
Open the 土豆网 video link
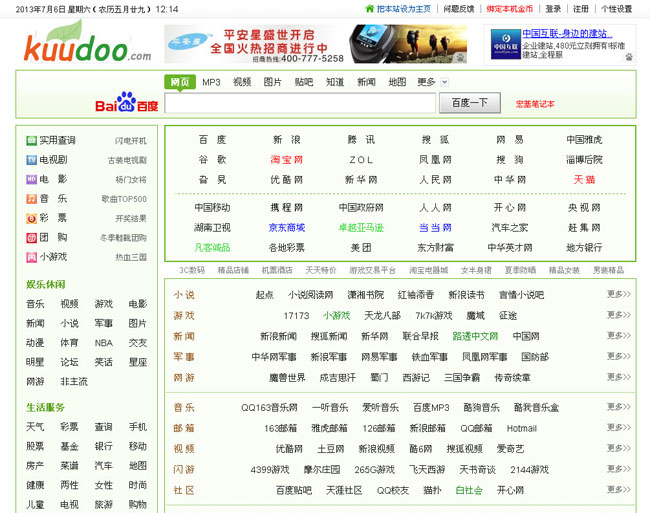coord(331,449)
